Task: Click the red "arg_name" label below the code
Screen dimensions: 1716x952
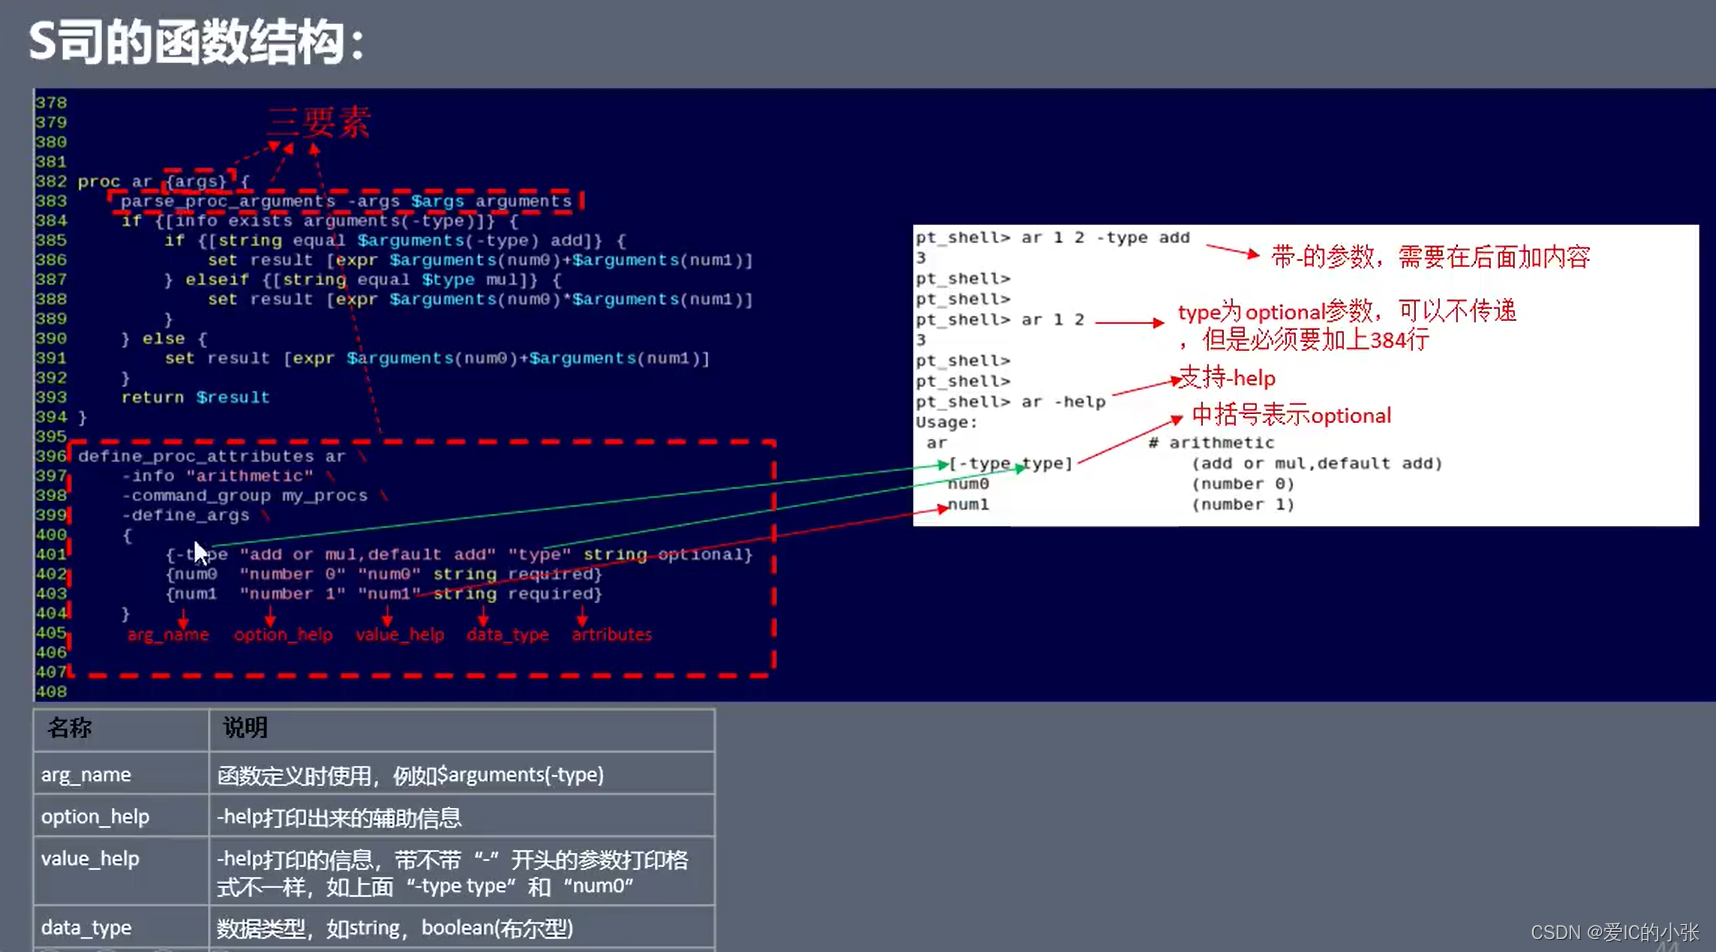Action: click(168, 635)
